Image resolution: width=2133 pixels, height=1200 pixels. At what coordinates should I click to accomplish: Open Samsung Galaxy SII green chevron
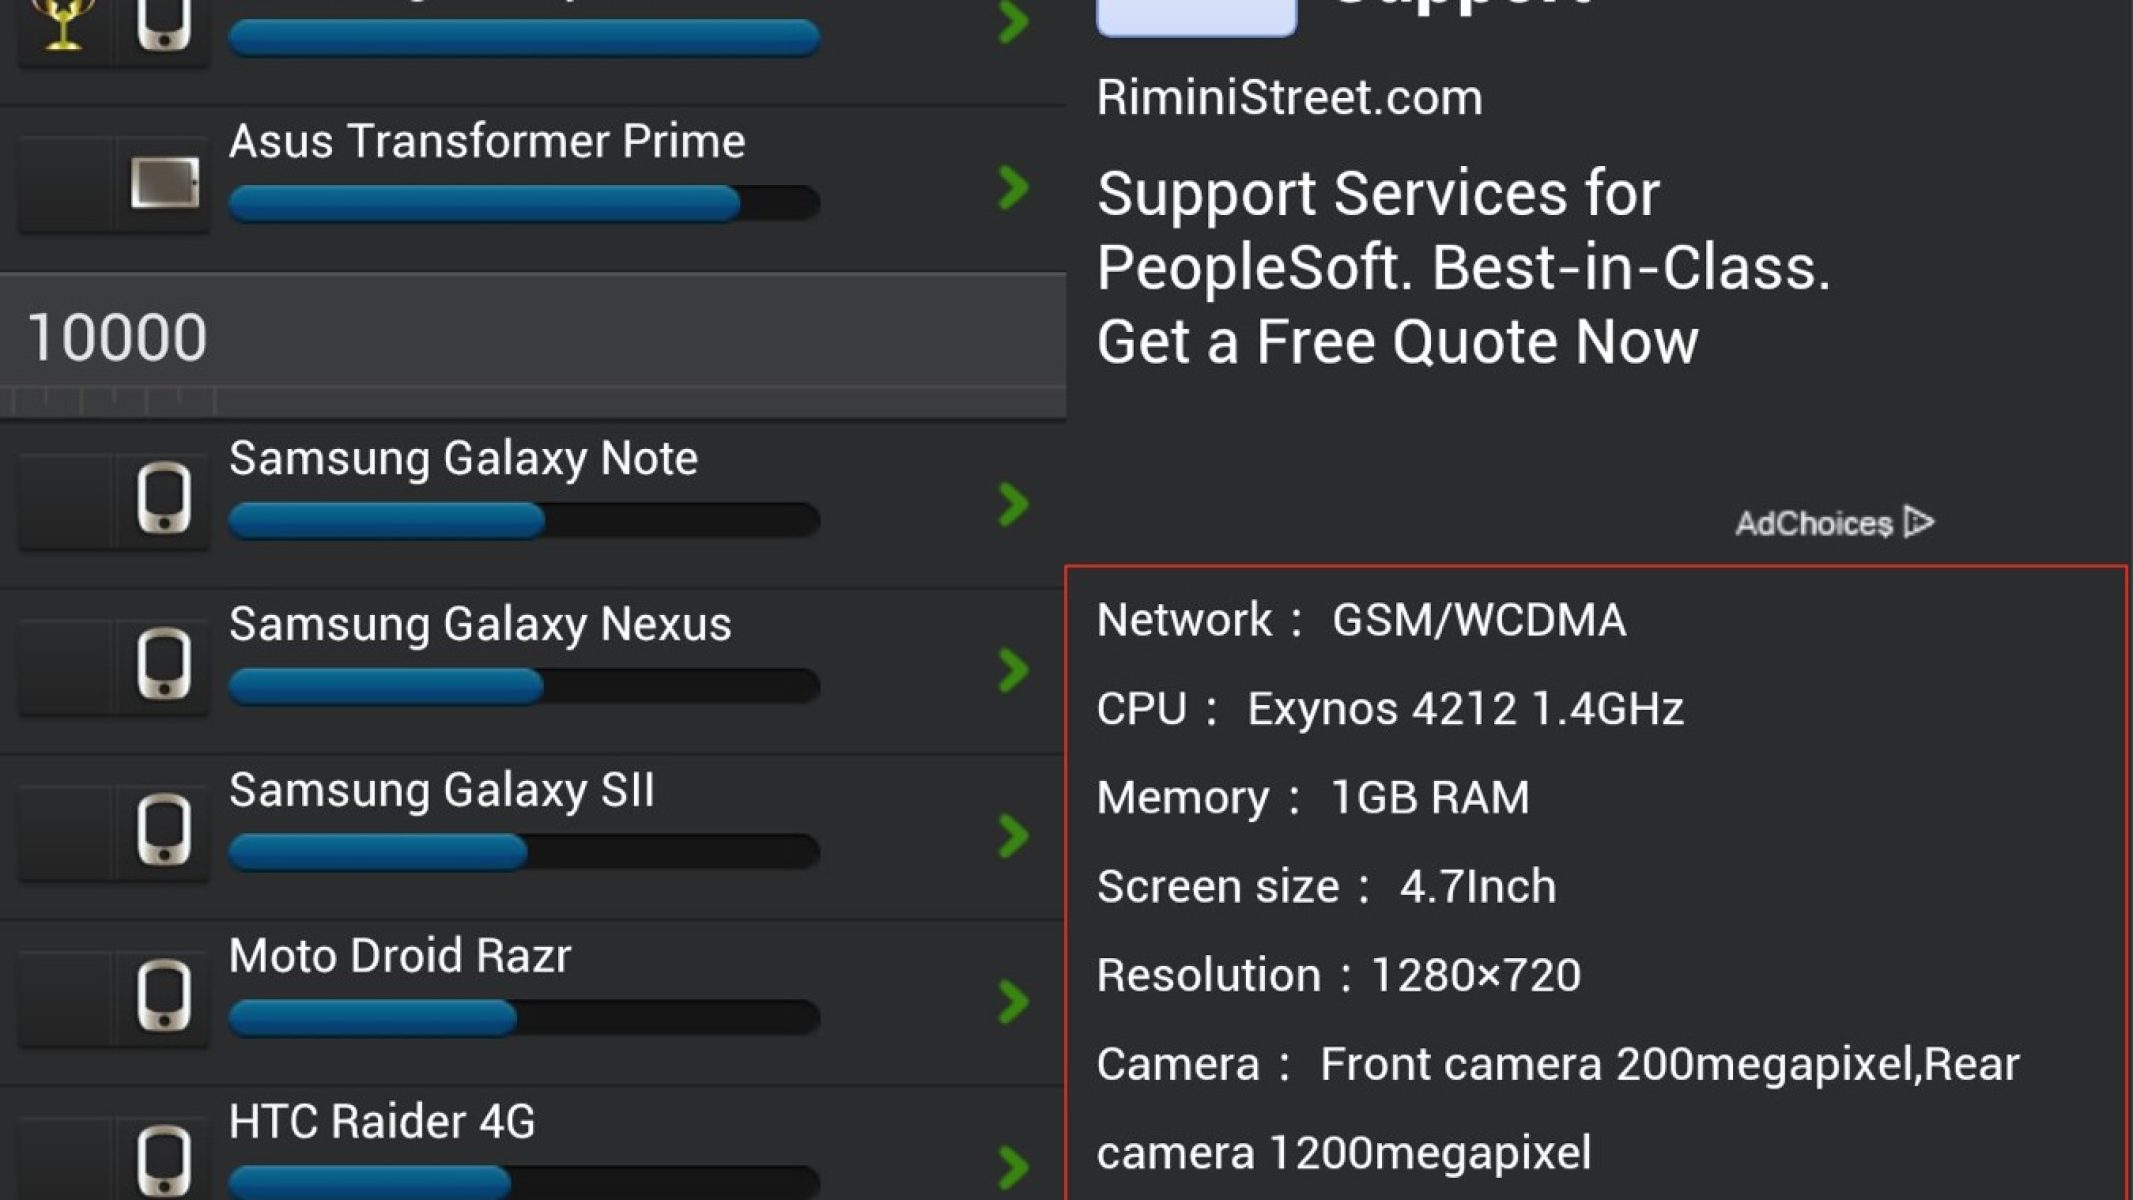1013,836
